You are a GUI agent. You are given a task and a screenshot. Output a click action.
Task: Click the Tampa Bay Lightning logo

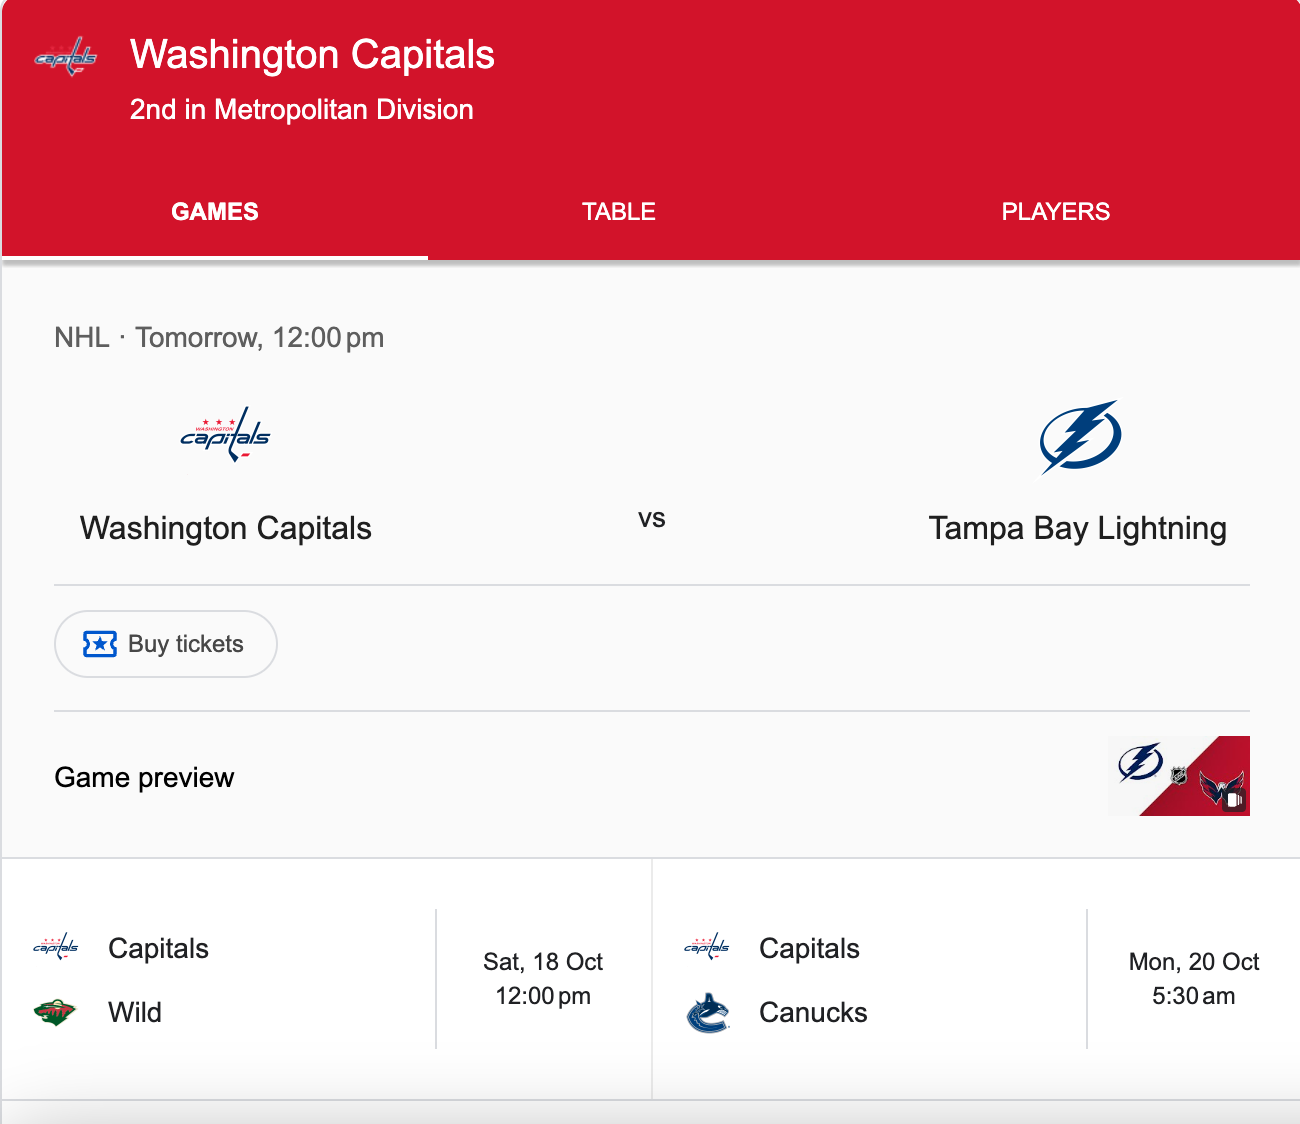tap(1079, 437)
